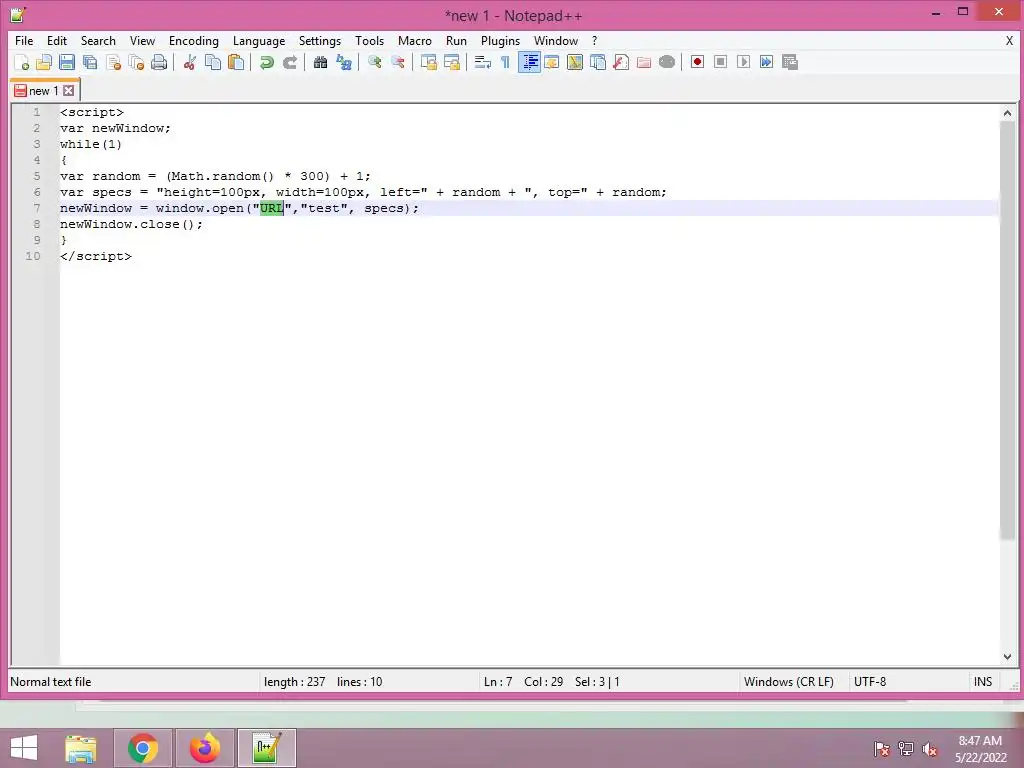Open the View menu
Viewport: 1024px width, 768px height.
(142, 40)
